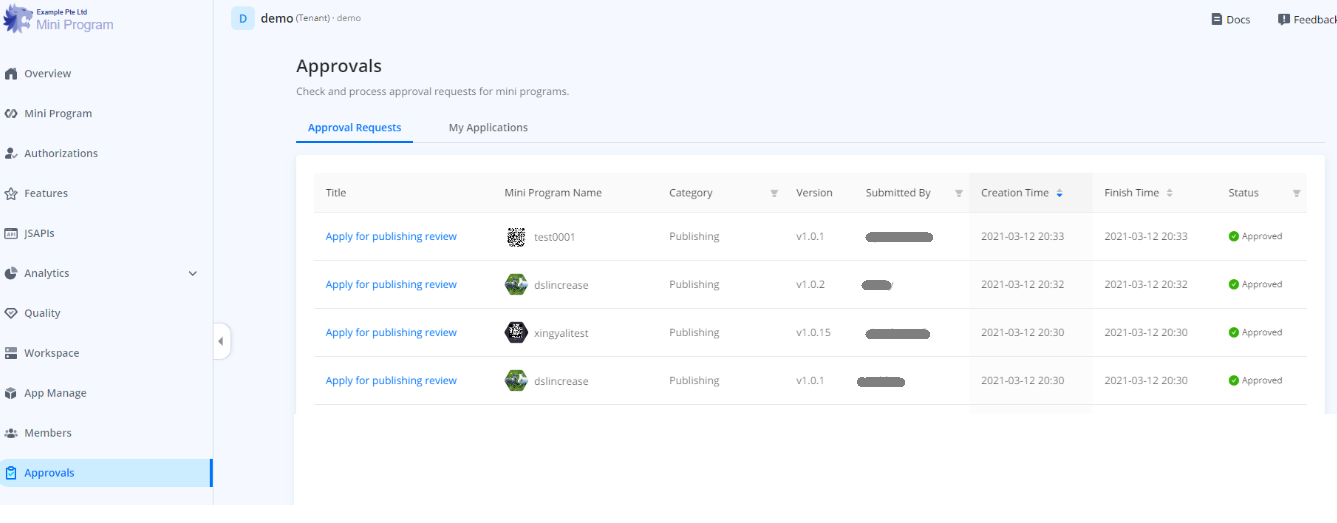This screenshot has width=1337, height=523.
Task: Click the Members group icon
Action: (11, 434)
